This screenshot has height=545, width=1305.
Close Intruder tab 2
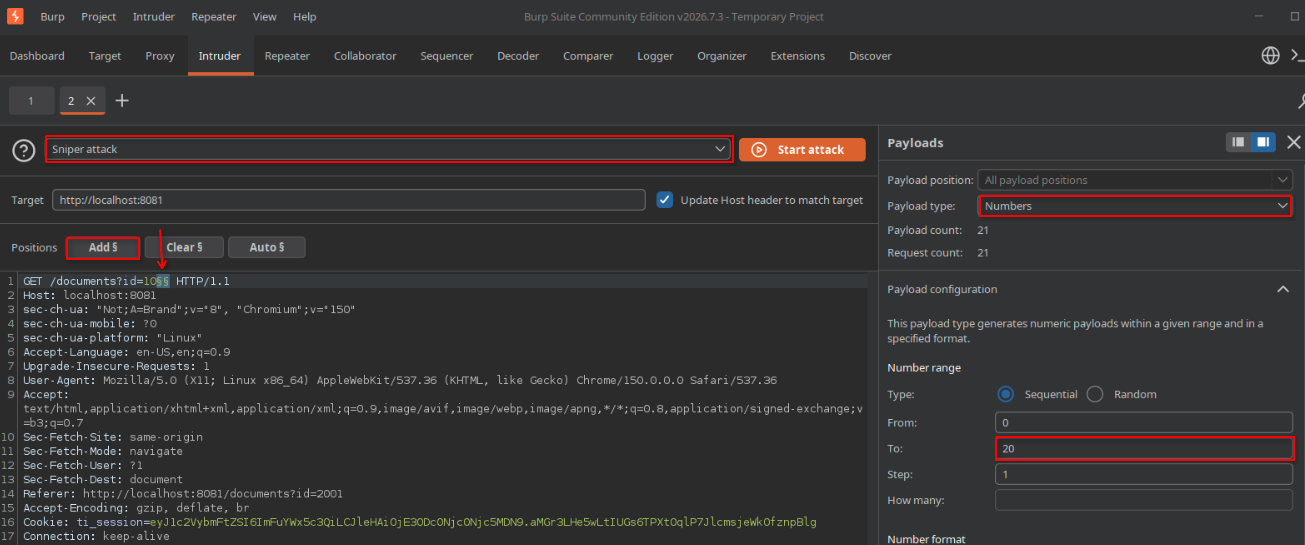90,101
